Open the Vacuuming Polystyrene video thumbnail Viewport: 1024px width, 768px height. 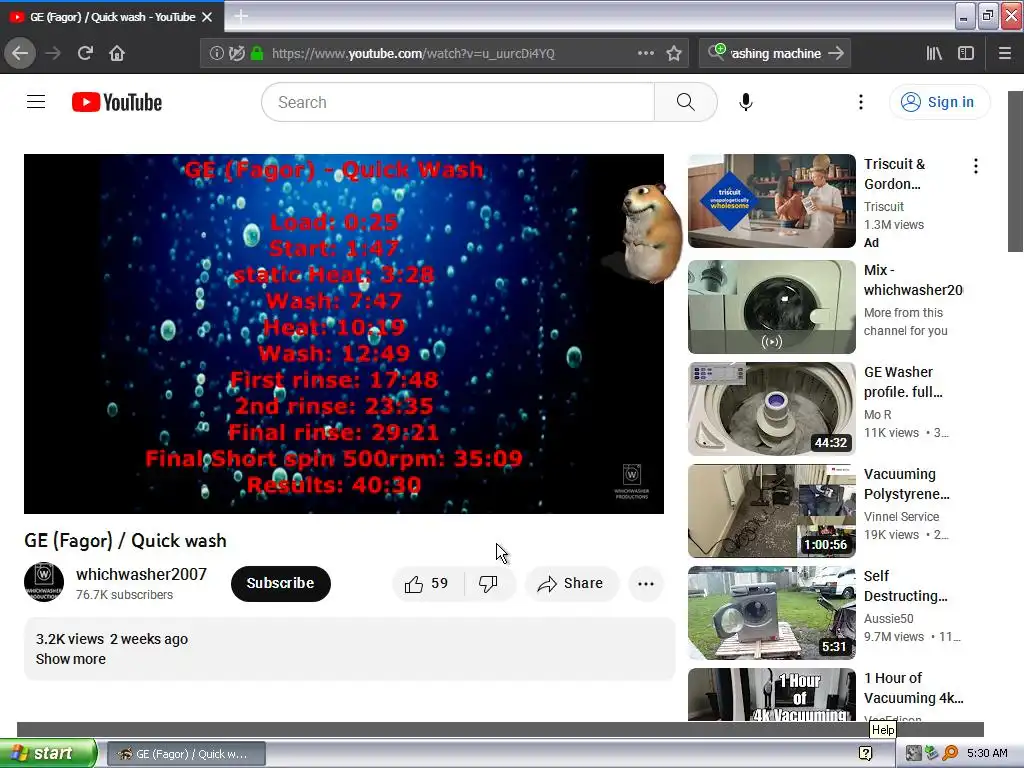click(x=771, y=511)
